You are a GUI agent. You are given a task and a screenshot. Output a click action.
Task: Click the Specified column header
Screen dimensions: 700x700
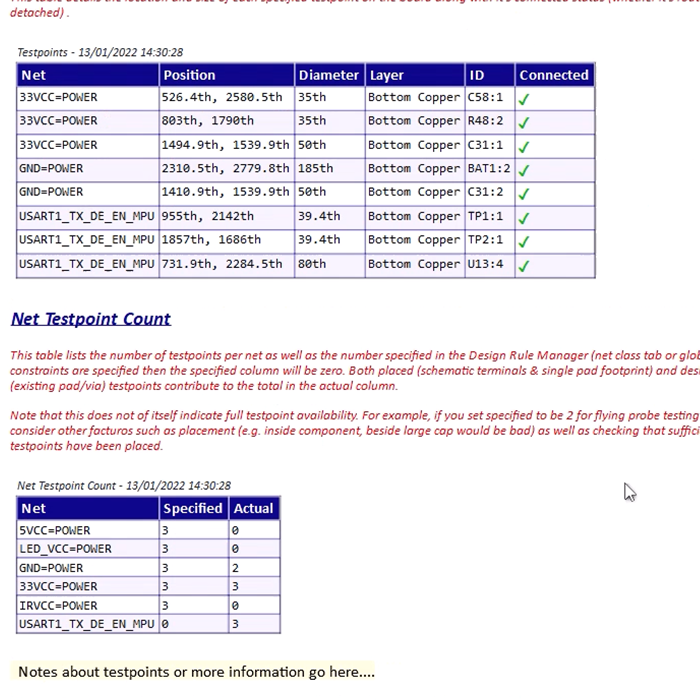click(x=192, y=508)
